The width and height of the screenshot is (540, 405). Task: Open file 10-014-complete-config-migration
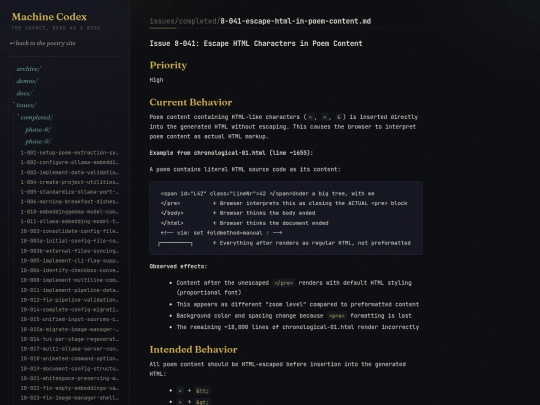(70, 310)
